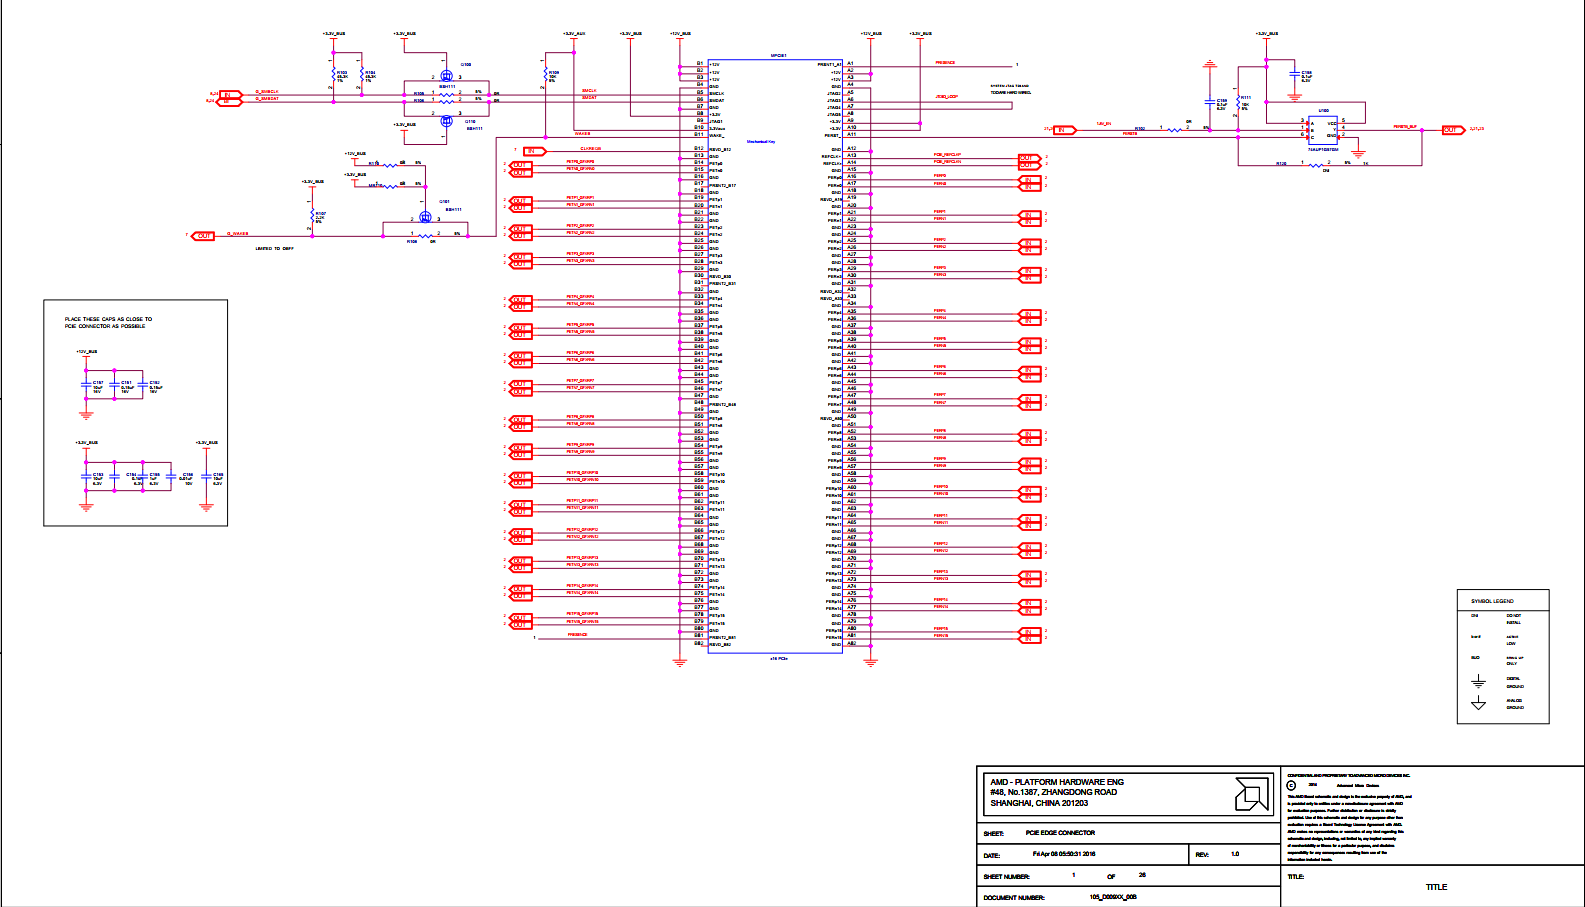The image size is (1585, 907).
Task: Select resistor R107 symbol
Action: tap(311, 216)
